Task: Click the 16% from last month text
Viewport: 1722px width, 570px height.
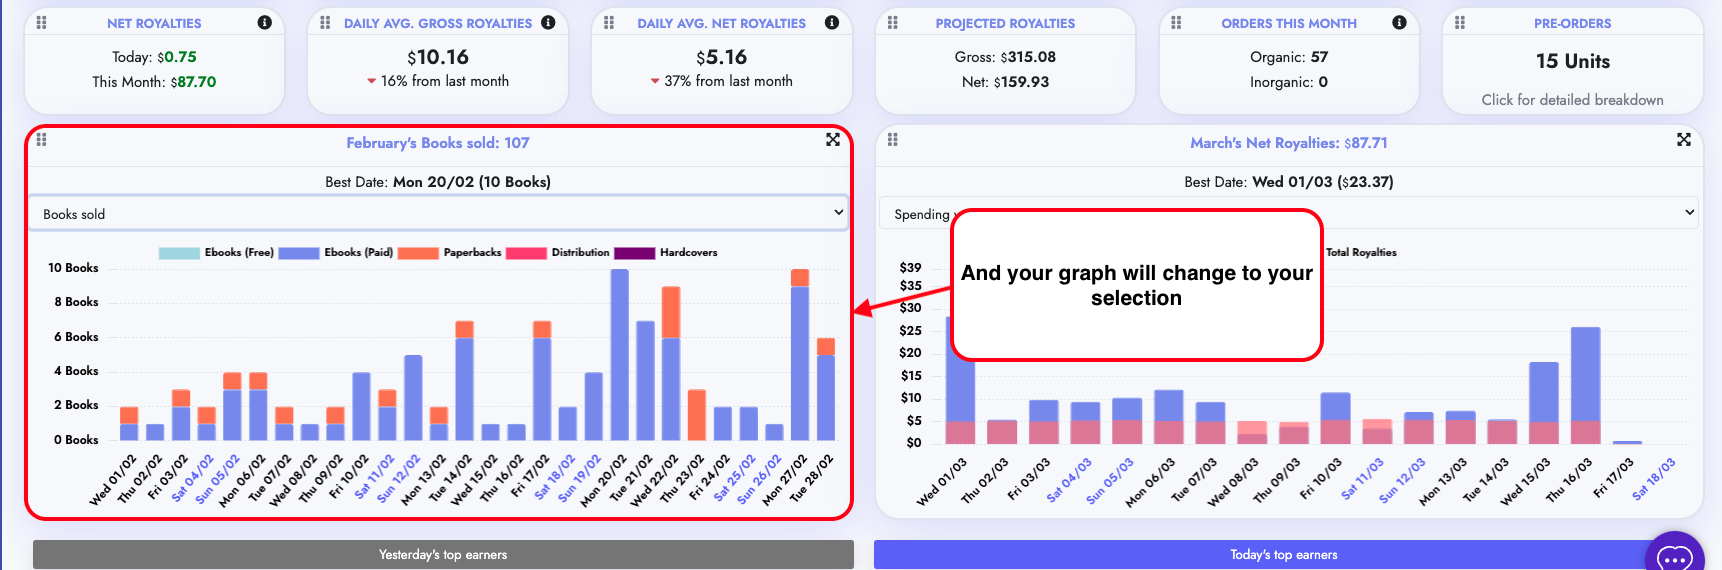Action: coord(445,81)
